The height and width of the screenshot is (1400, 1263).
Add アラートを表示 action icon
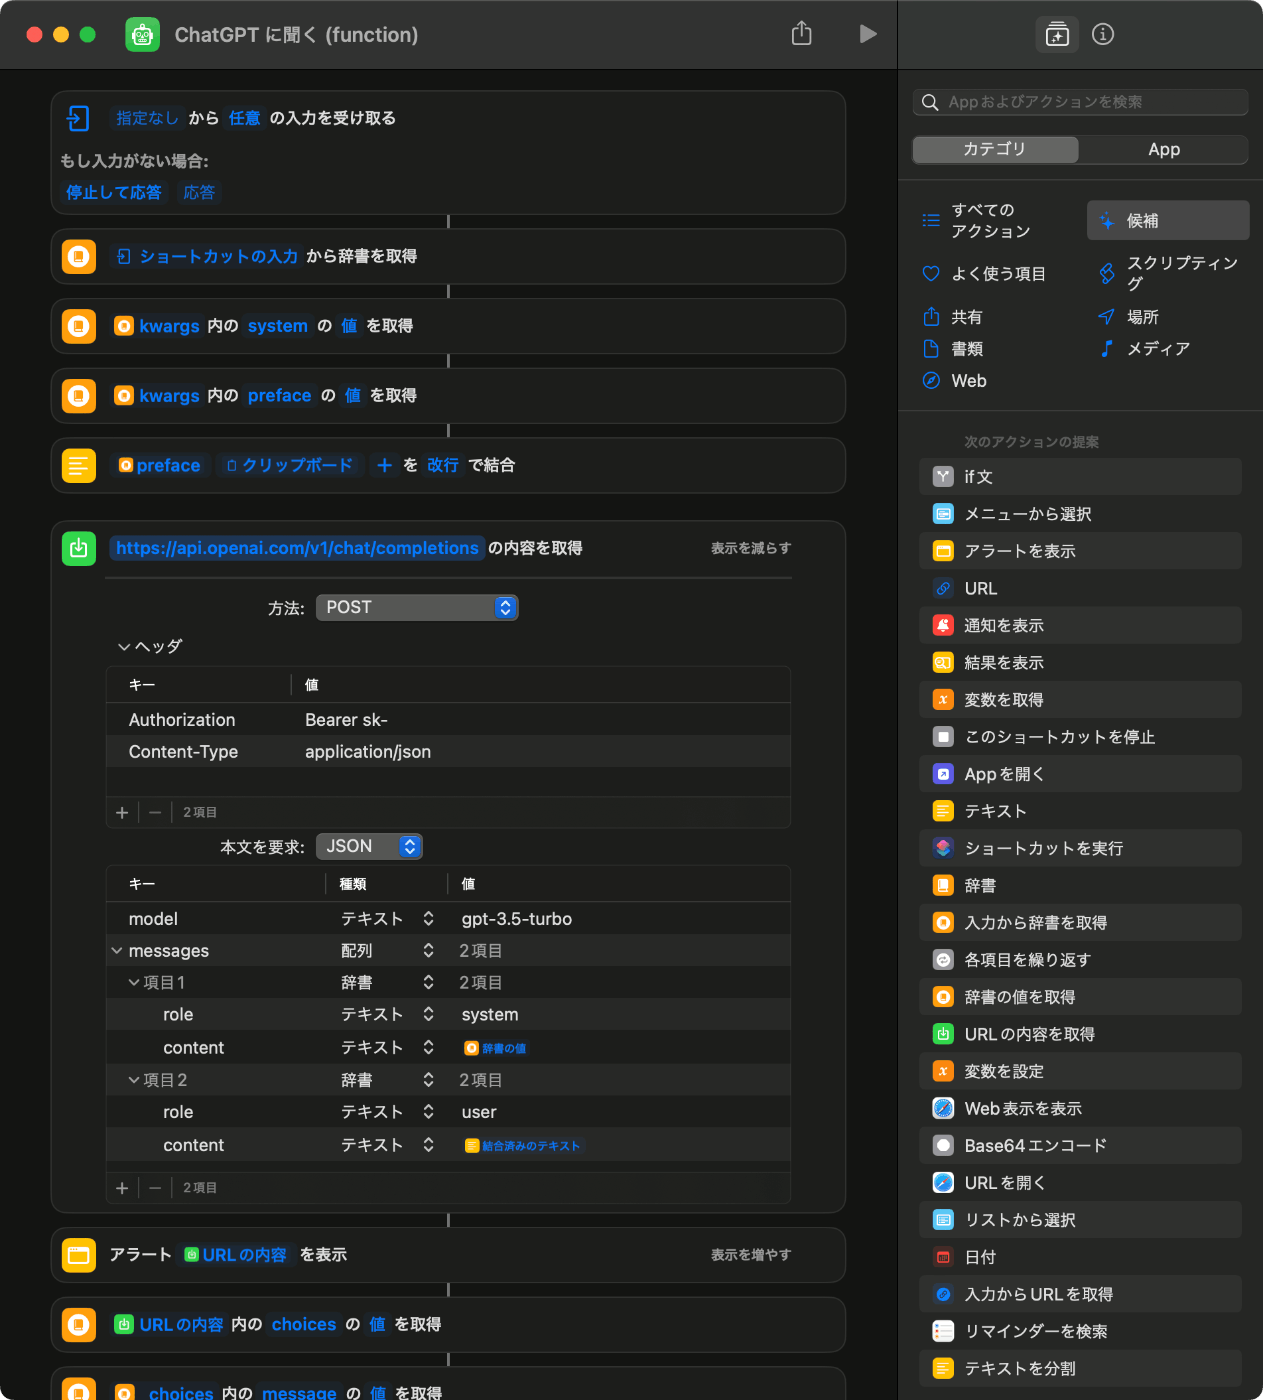[x=943, y=551]
